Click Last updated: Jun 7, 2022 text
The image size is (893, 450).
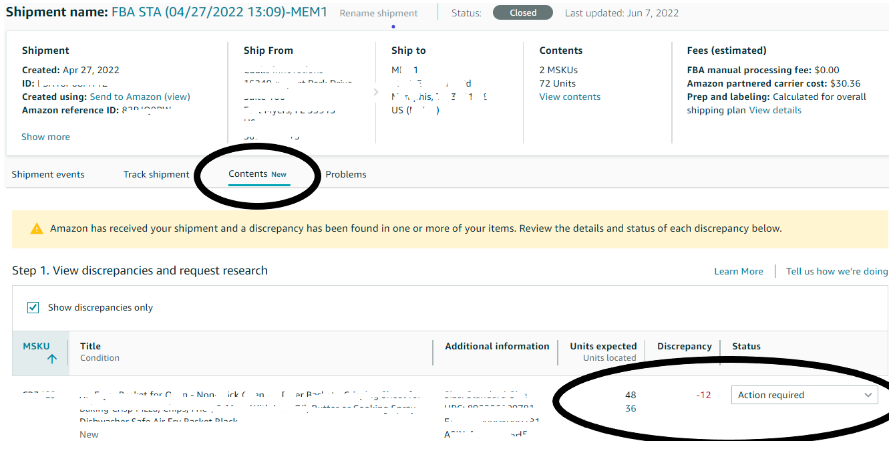tap(622, 13)
